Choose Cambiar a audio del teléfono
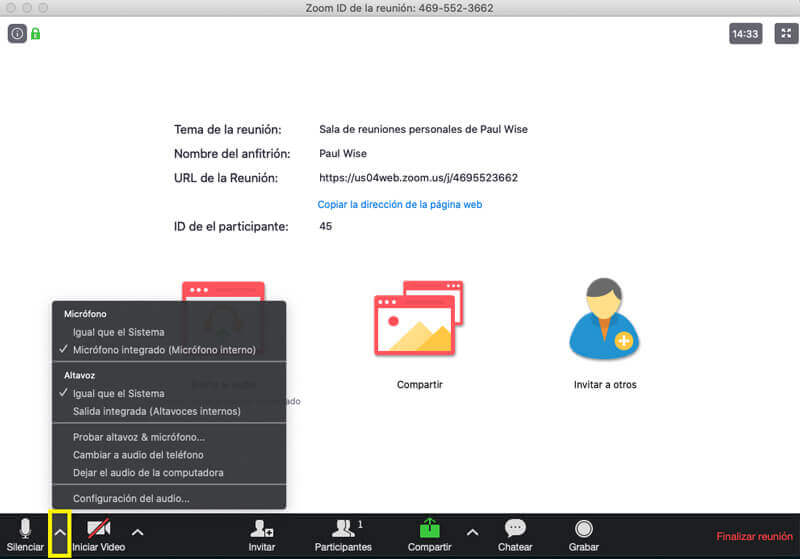Viewport: 800px width, 559px height. click(169, 455)
